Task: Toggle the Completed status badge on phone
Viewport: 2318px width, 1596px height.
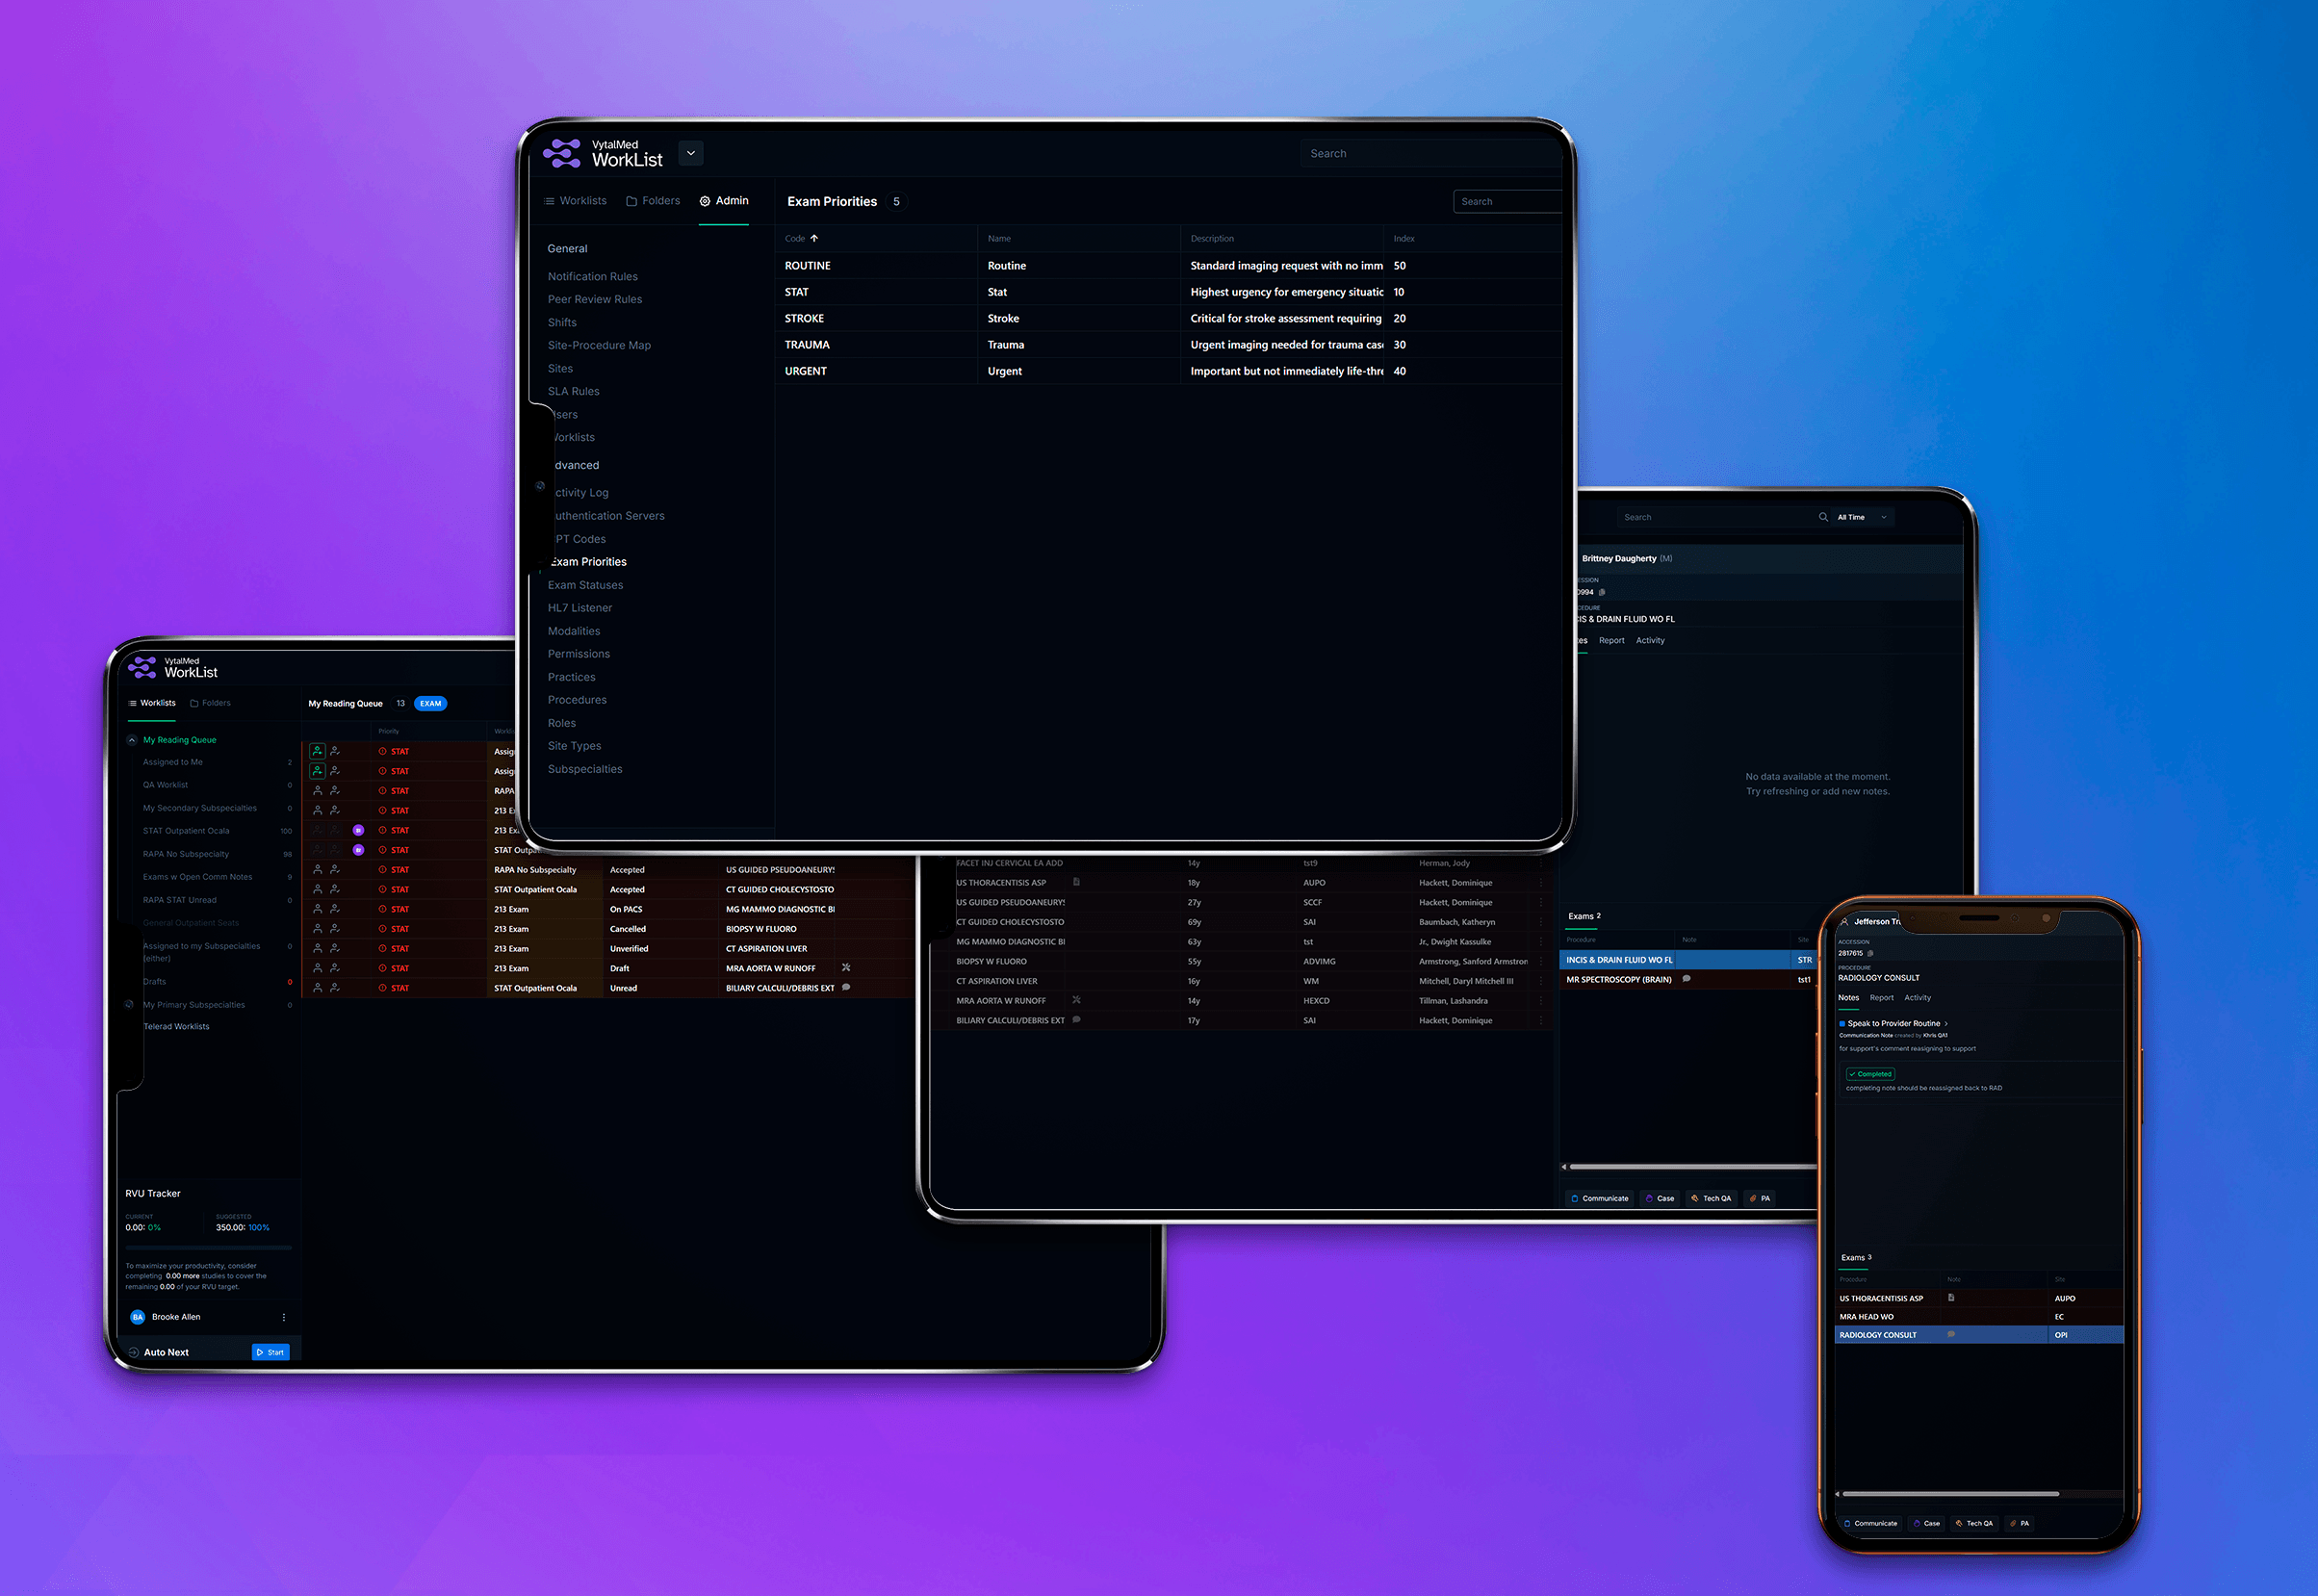Action: [x=1870, y=1074]
